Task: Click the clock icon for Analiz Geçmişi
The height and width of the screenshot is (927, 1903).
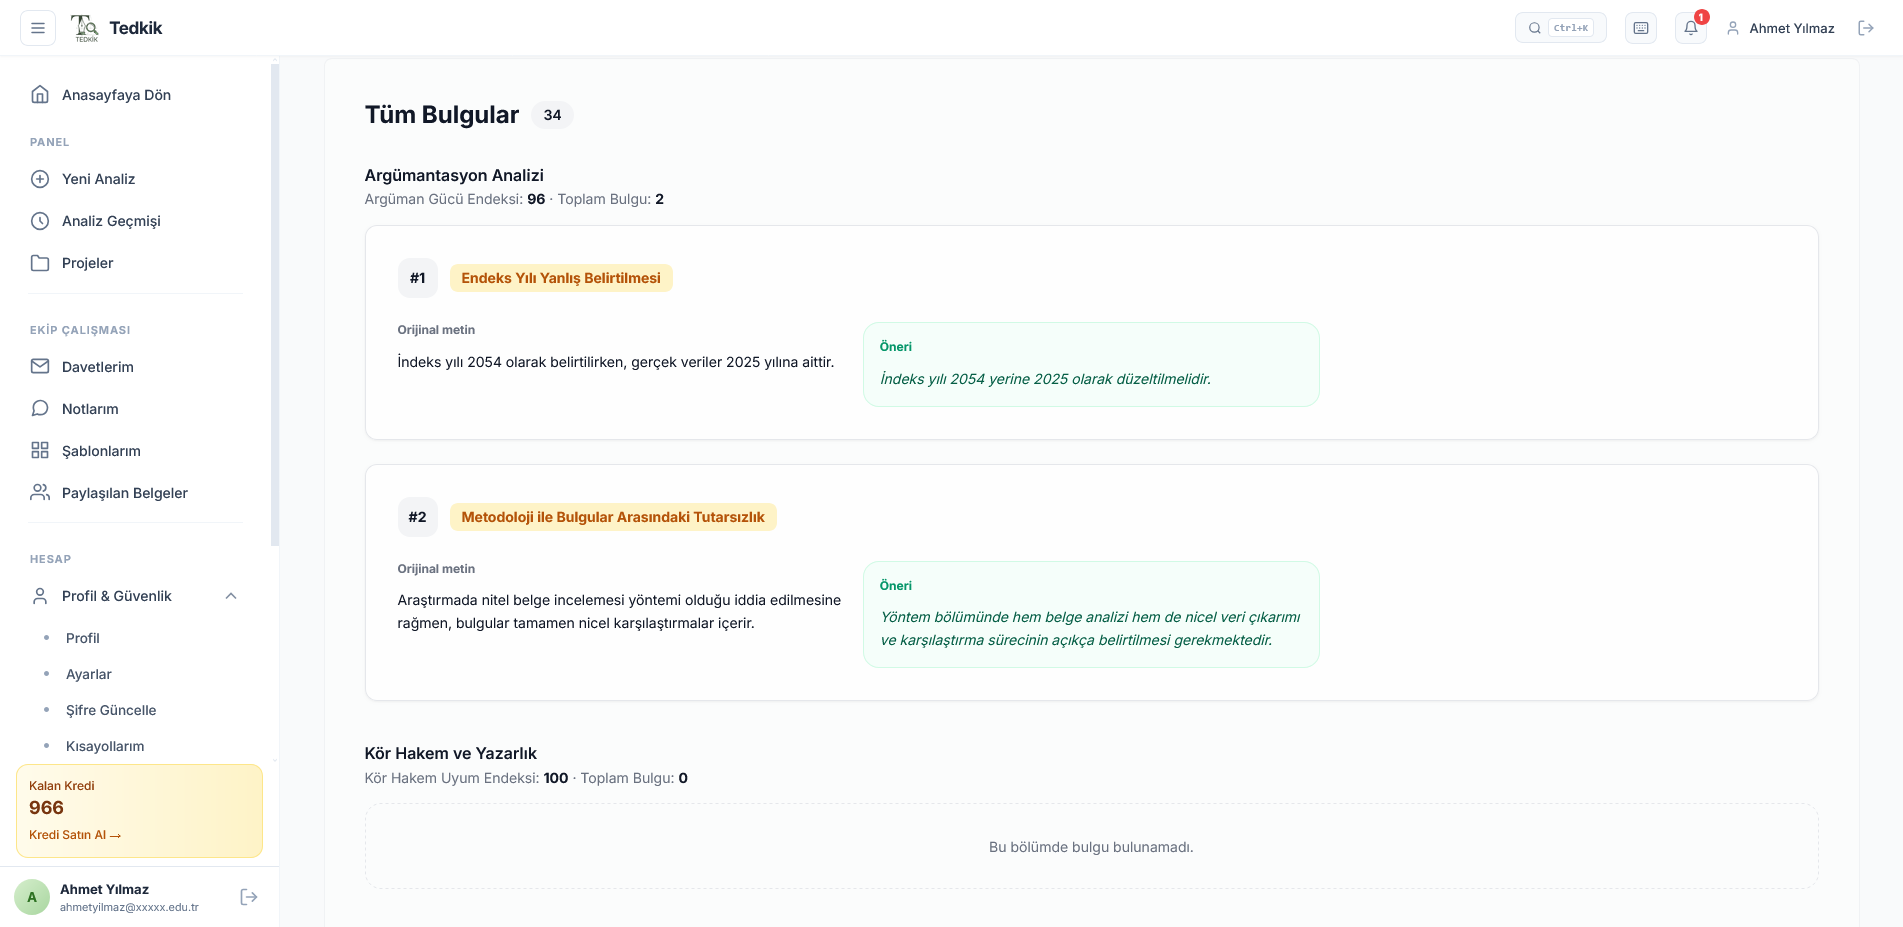Action: pyautogui.click(x=40, y=221)
